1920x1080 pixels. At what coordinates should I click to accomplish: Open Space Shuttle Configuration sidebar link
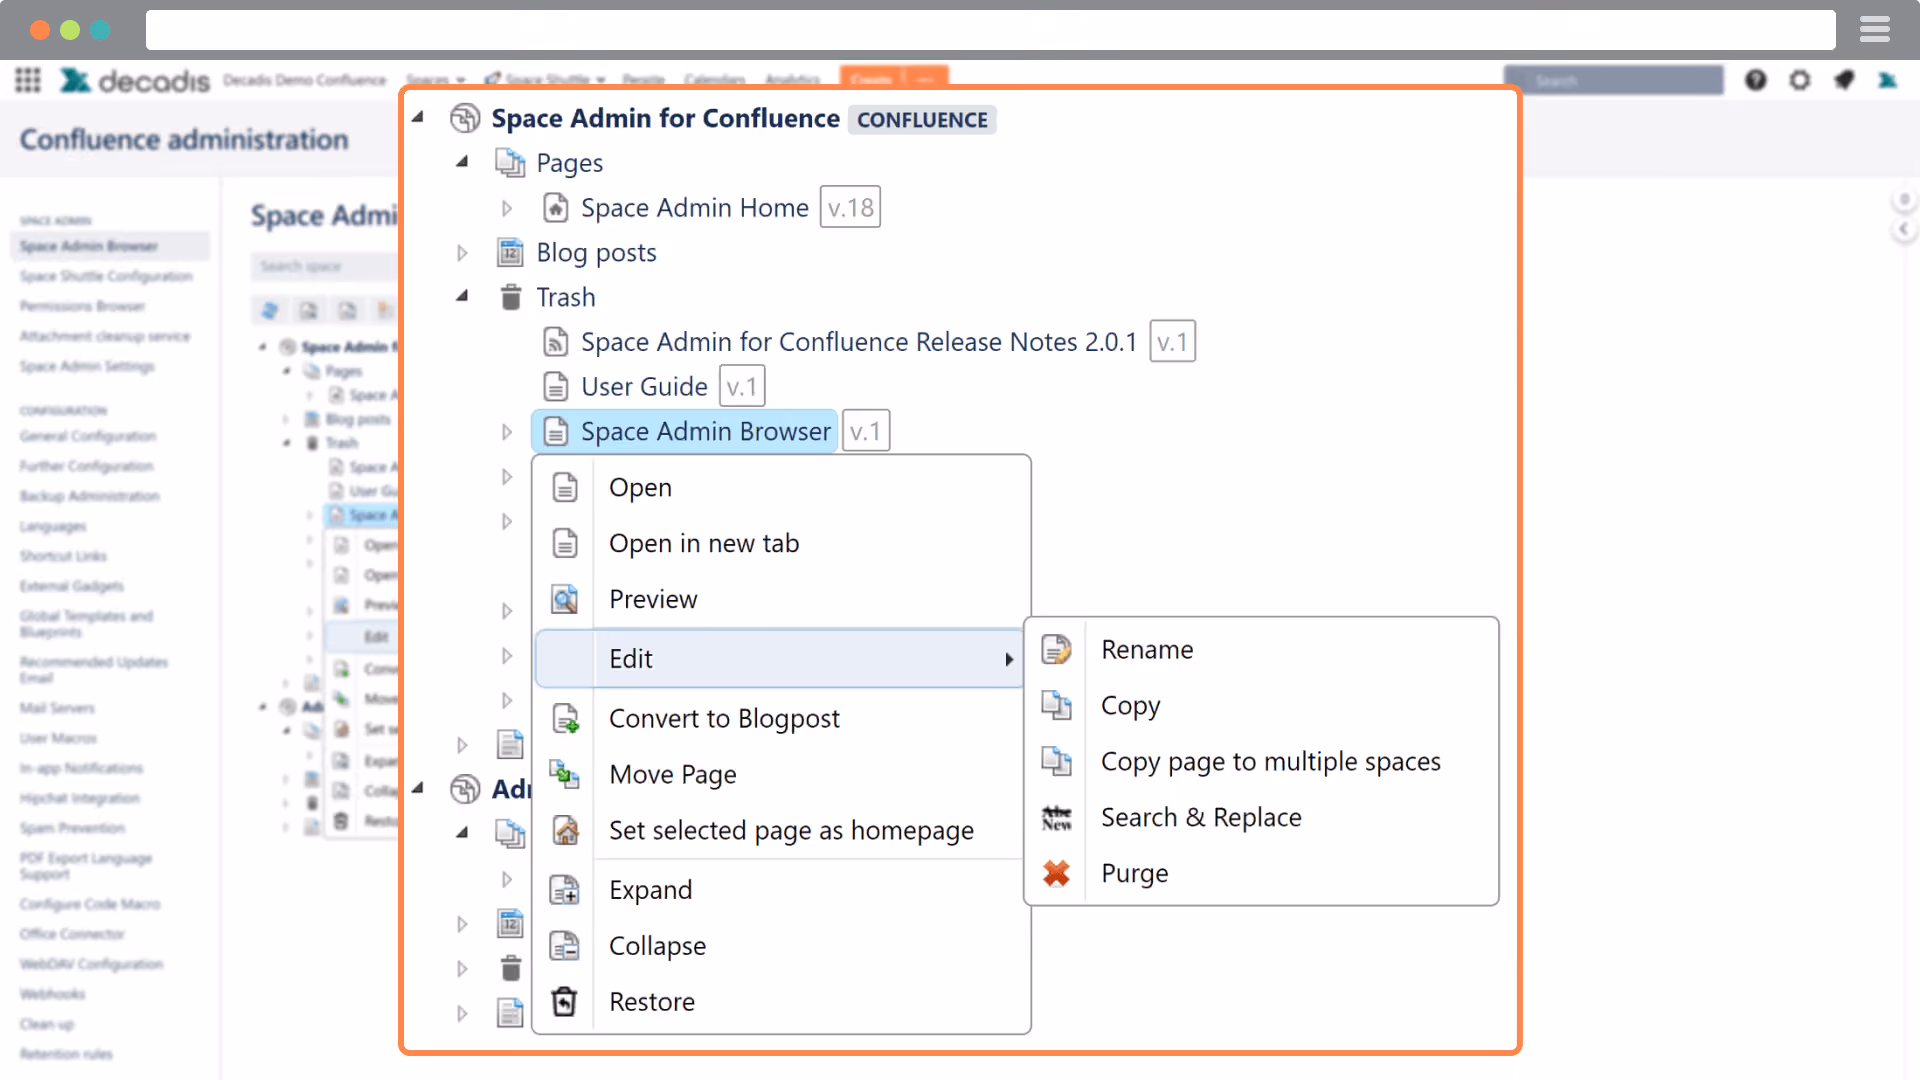click(107, 276)
